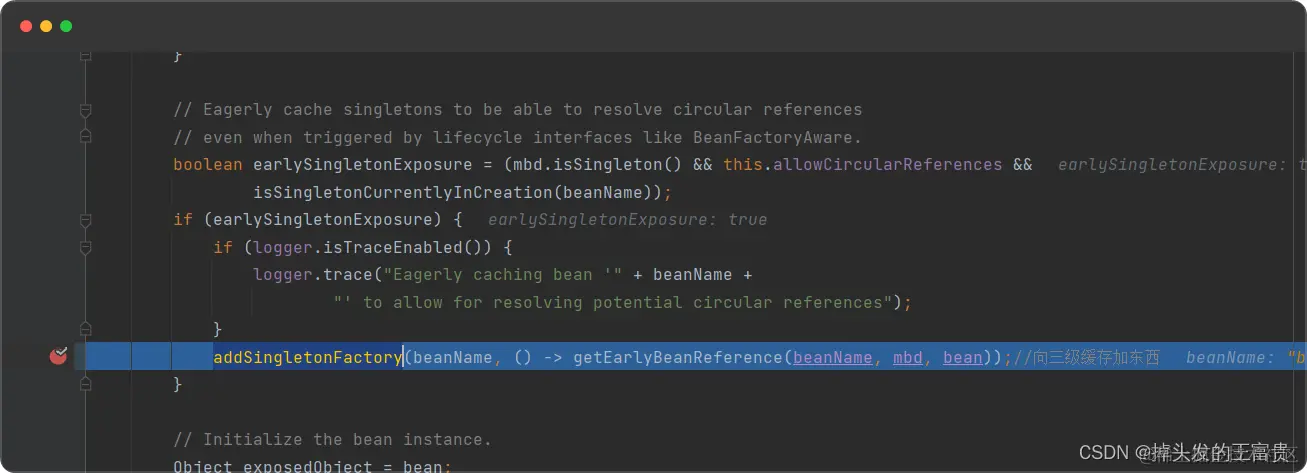This screenshot has height=473, width=1307.
Task: Toggle the breakpoint on the addSingletonFactory line
Action: [58, 355]
